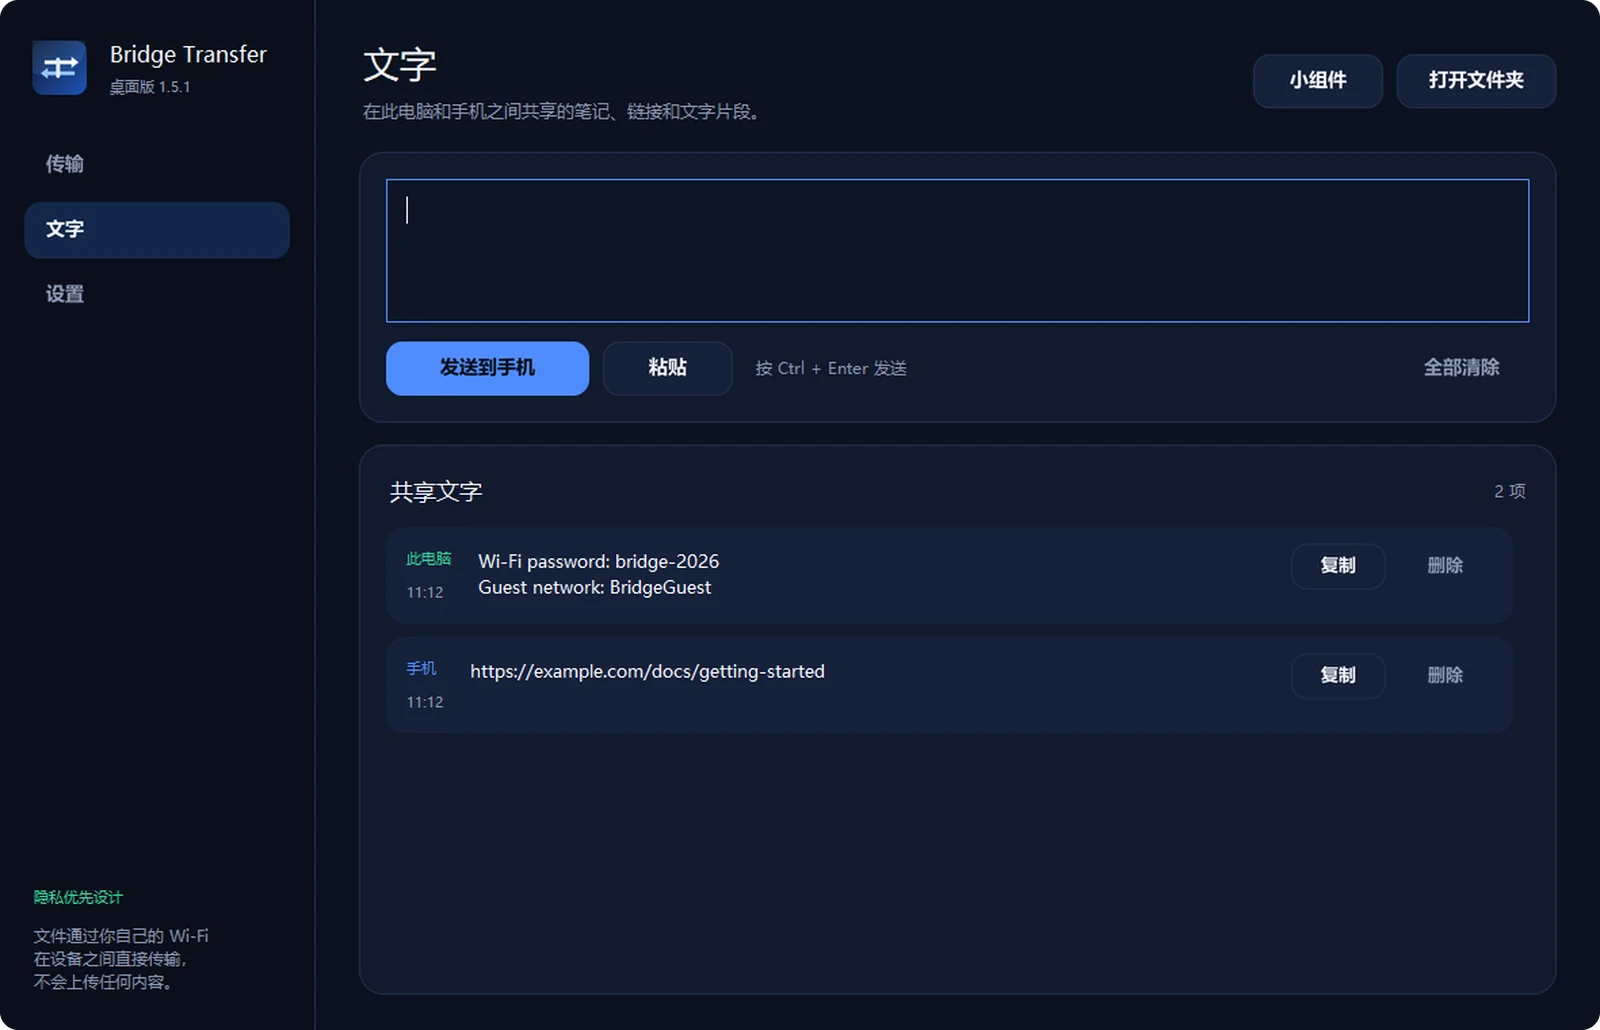The width and height of the screenshot is (1600, 1030).
Task: Copy the example.com link entry with 复制
Action: pyautogui.click(x=1337, y=676)
